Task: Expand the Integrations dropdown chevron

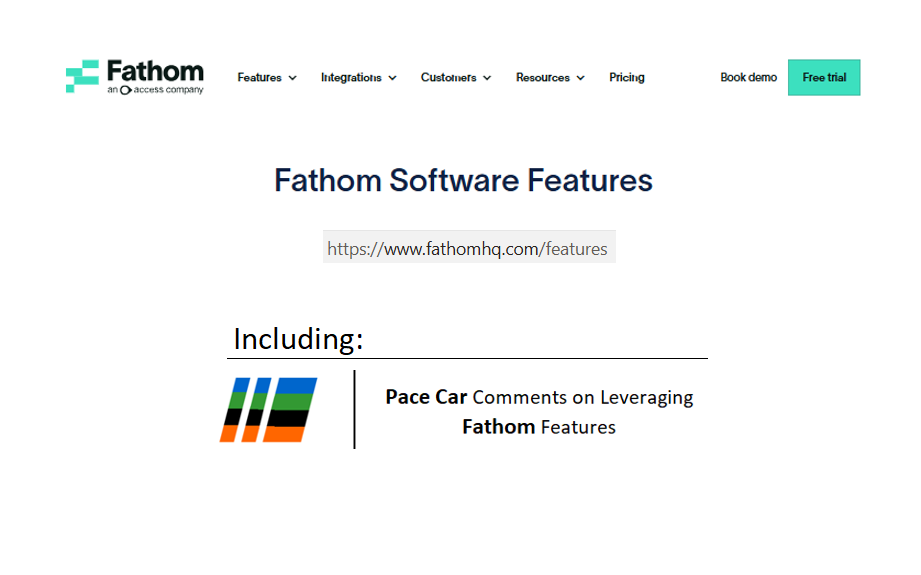Action: coord(392,78)
